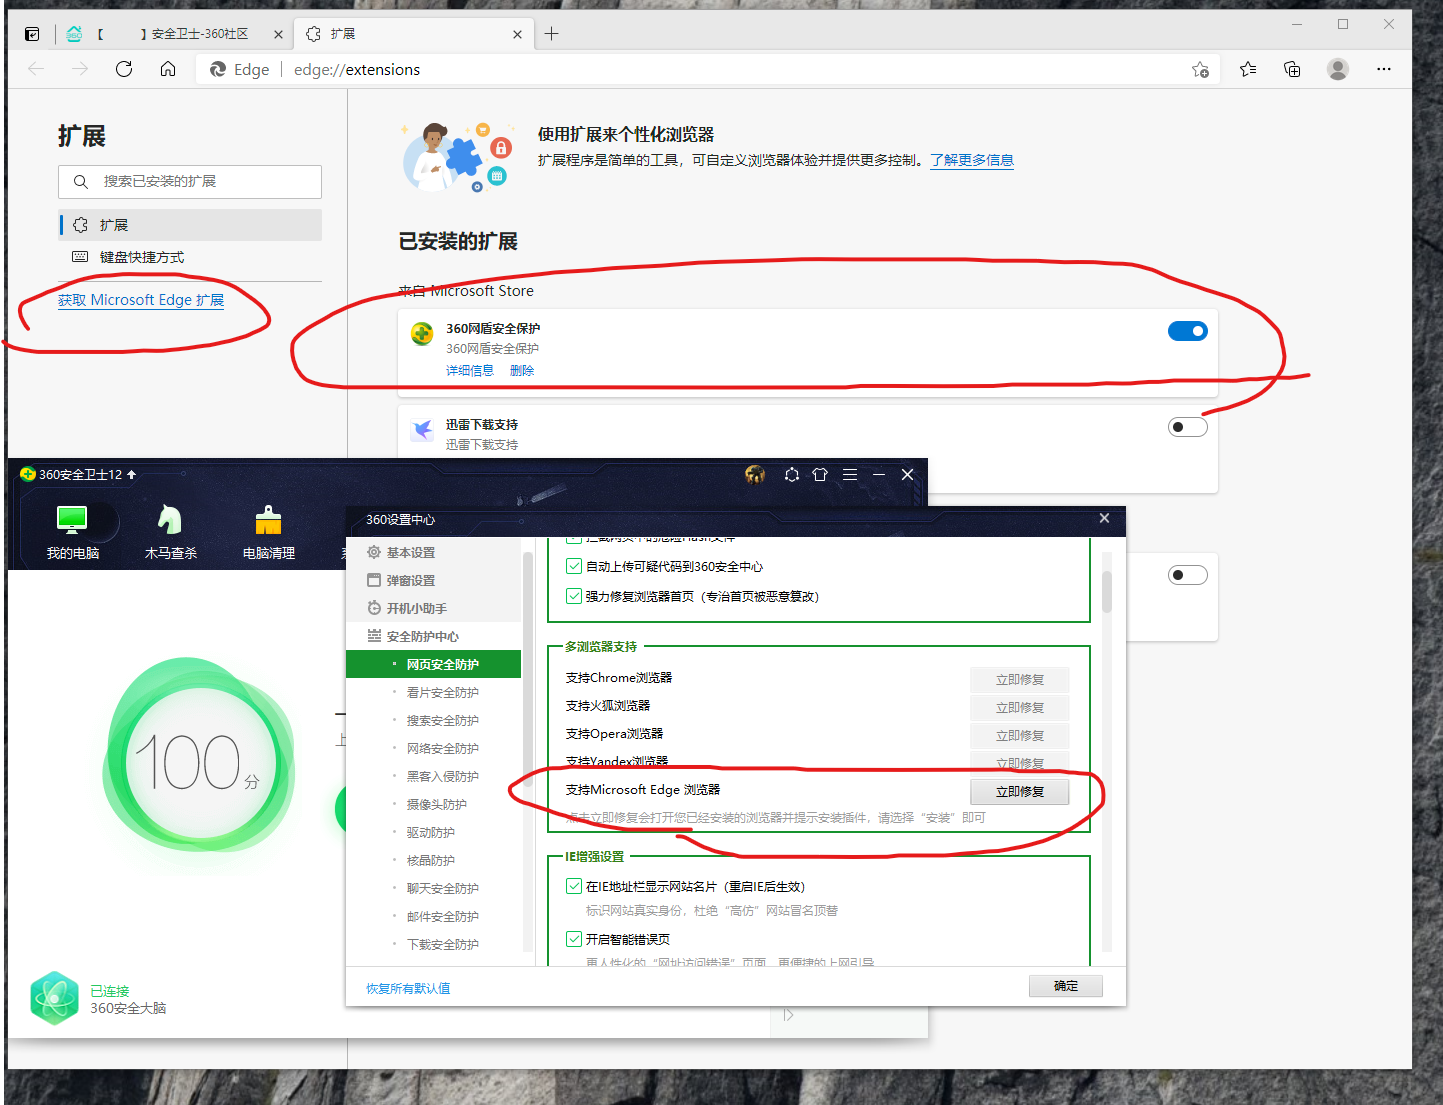Open 电脑清理 in 360安全卫士
The height and width of the screenshot is (1105, 1443).
click(268, 530)
